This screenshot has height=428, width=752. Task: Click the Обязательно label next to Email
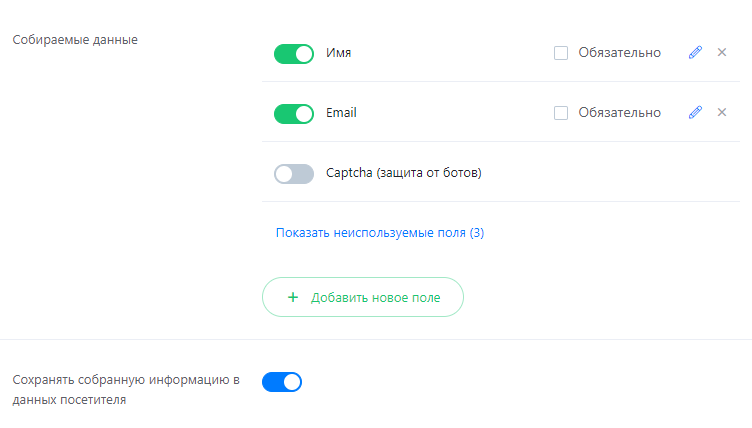click(620, 113)
